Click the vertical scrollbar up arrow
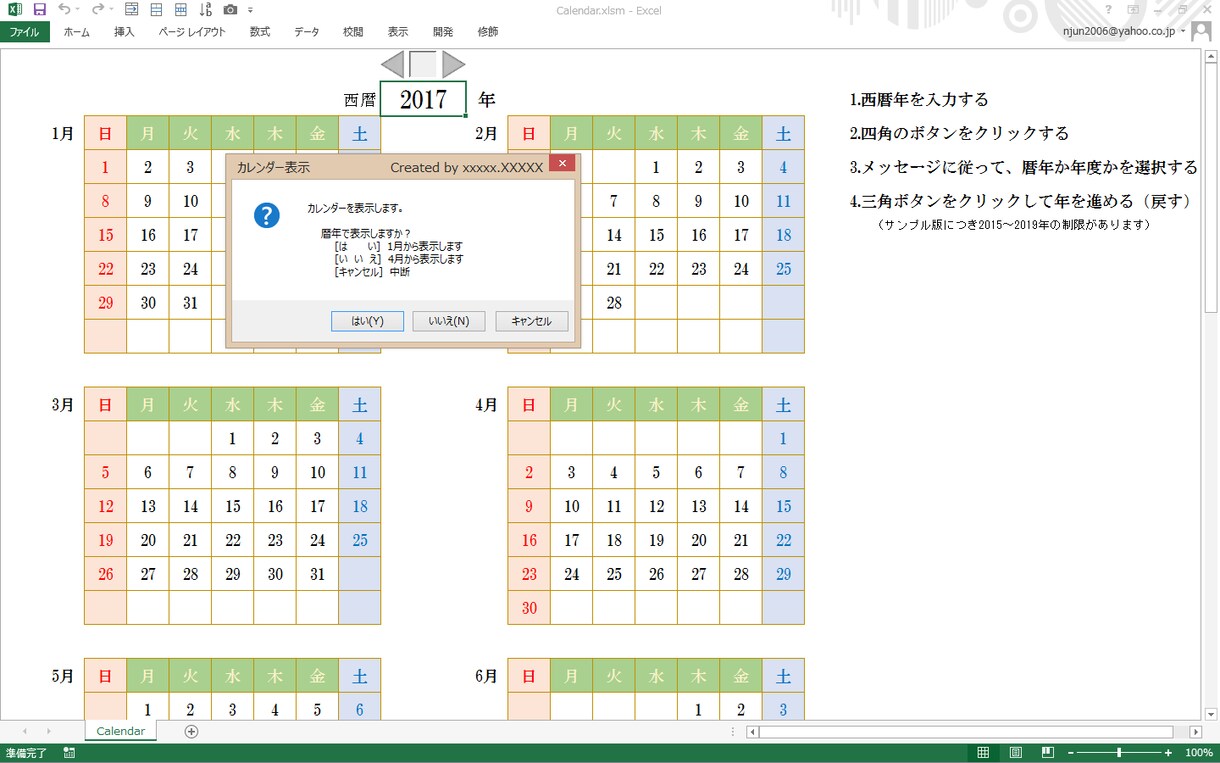 pyautogui.click(x=1210, y=57)
